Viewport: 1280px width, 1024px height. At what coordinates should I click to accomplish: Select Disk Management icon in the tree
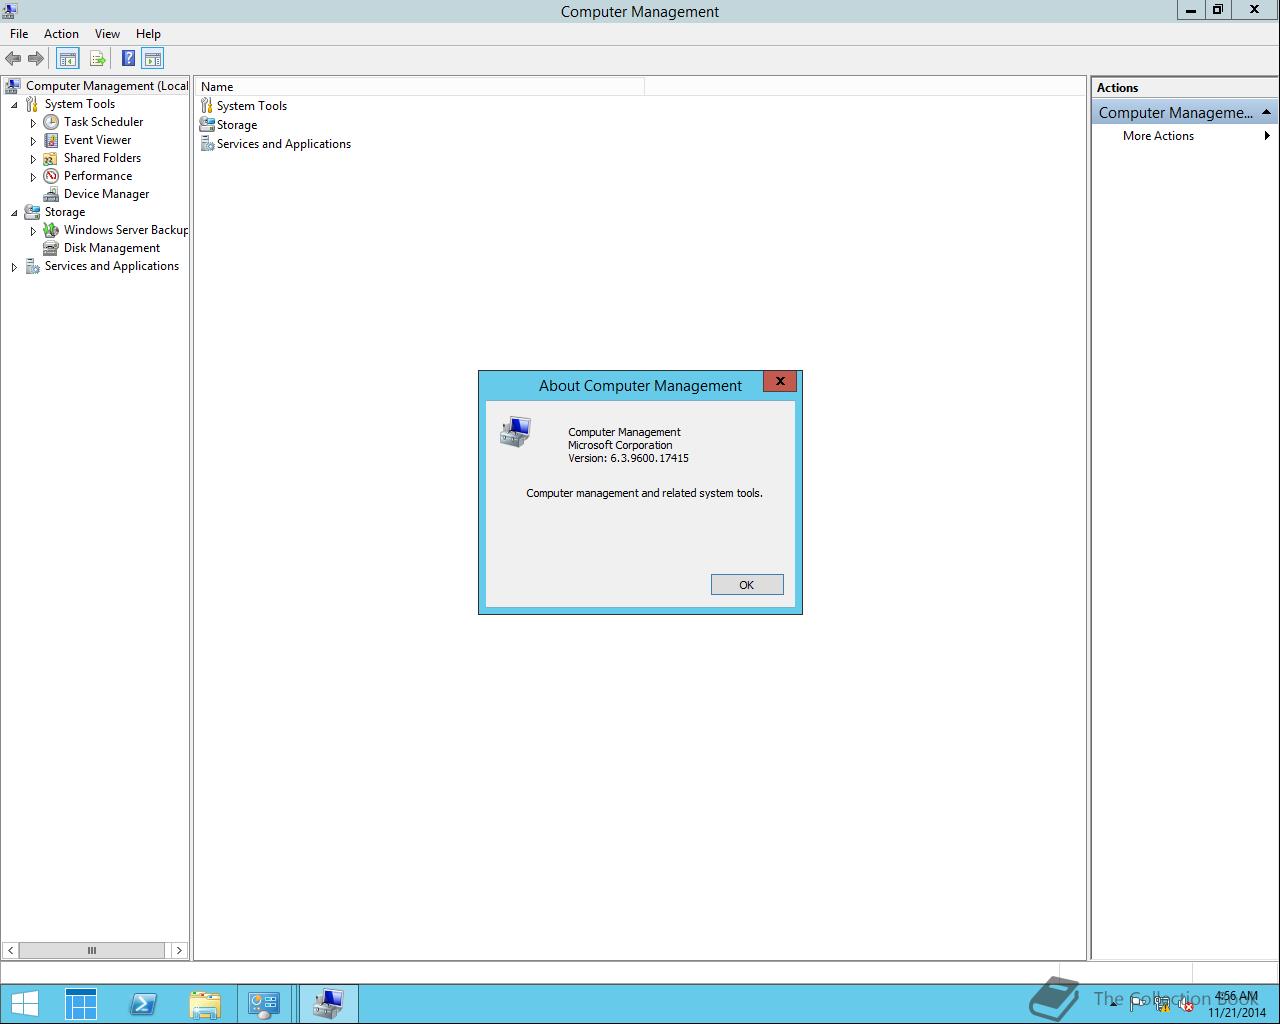coord(51,248)
